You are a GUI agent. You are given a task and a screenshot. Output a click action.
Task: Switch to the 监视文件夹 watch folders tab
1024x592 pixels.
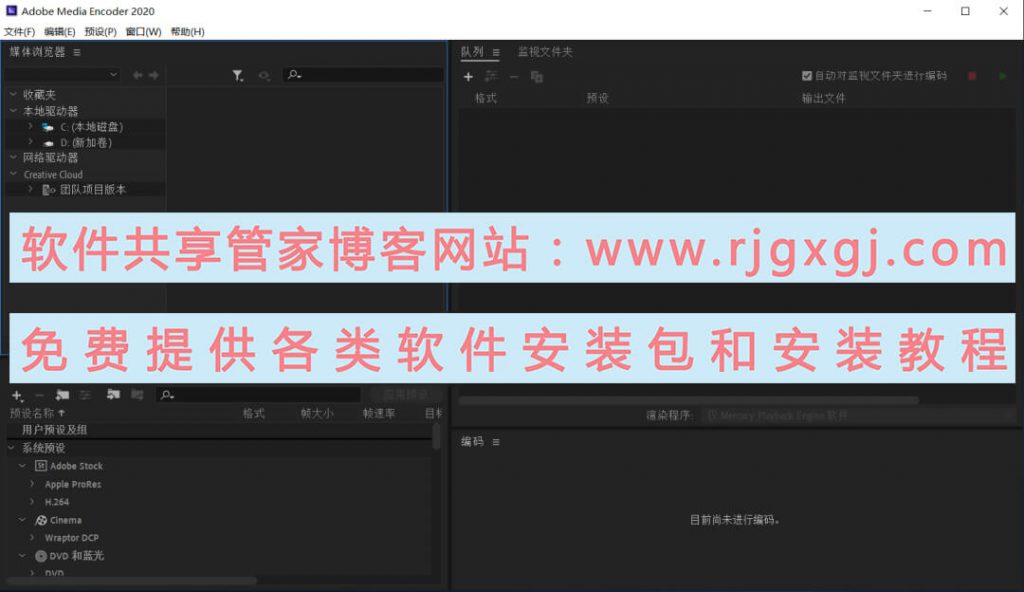click(x=545, y=52)
